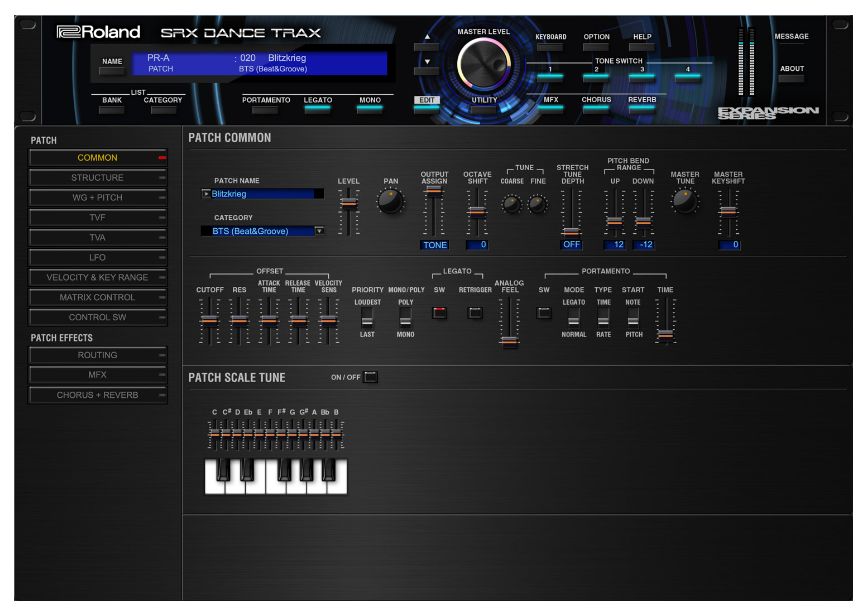868x616 pixels.
Task: Click the Level slider
Action: click(349, 213)
